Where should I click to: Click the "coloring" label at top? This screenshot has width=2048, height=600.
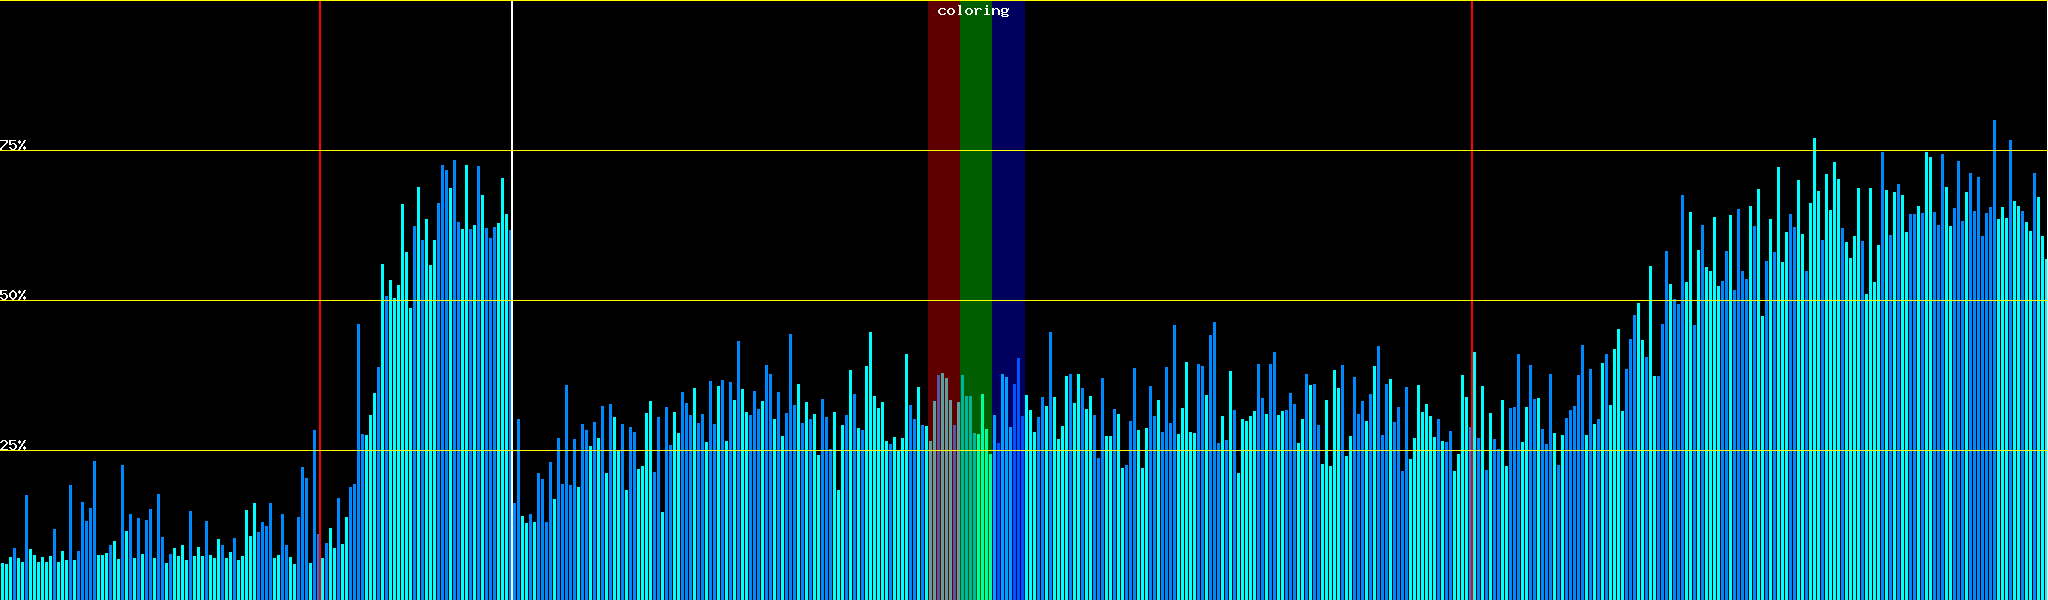click(973, 11)
